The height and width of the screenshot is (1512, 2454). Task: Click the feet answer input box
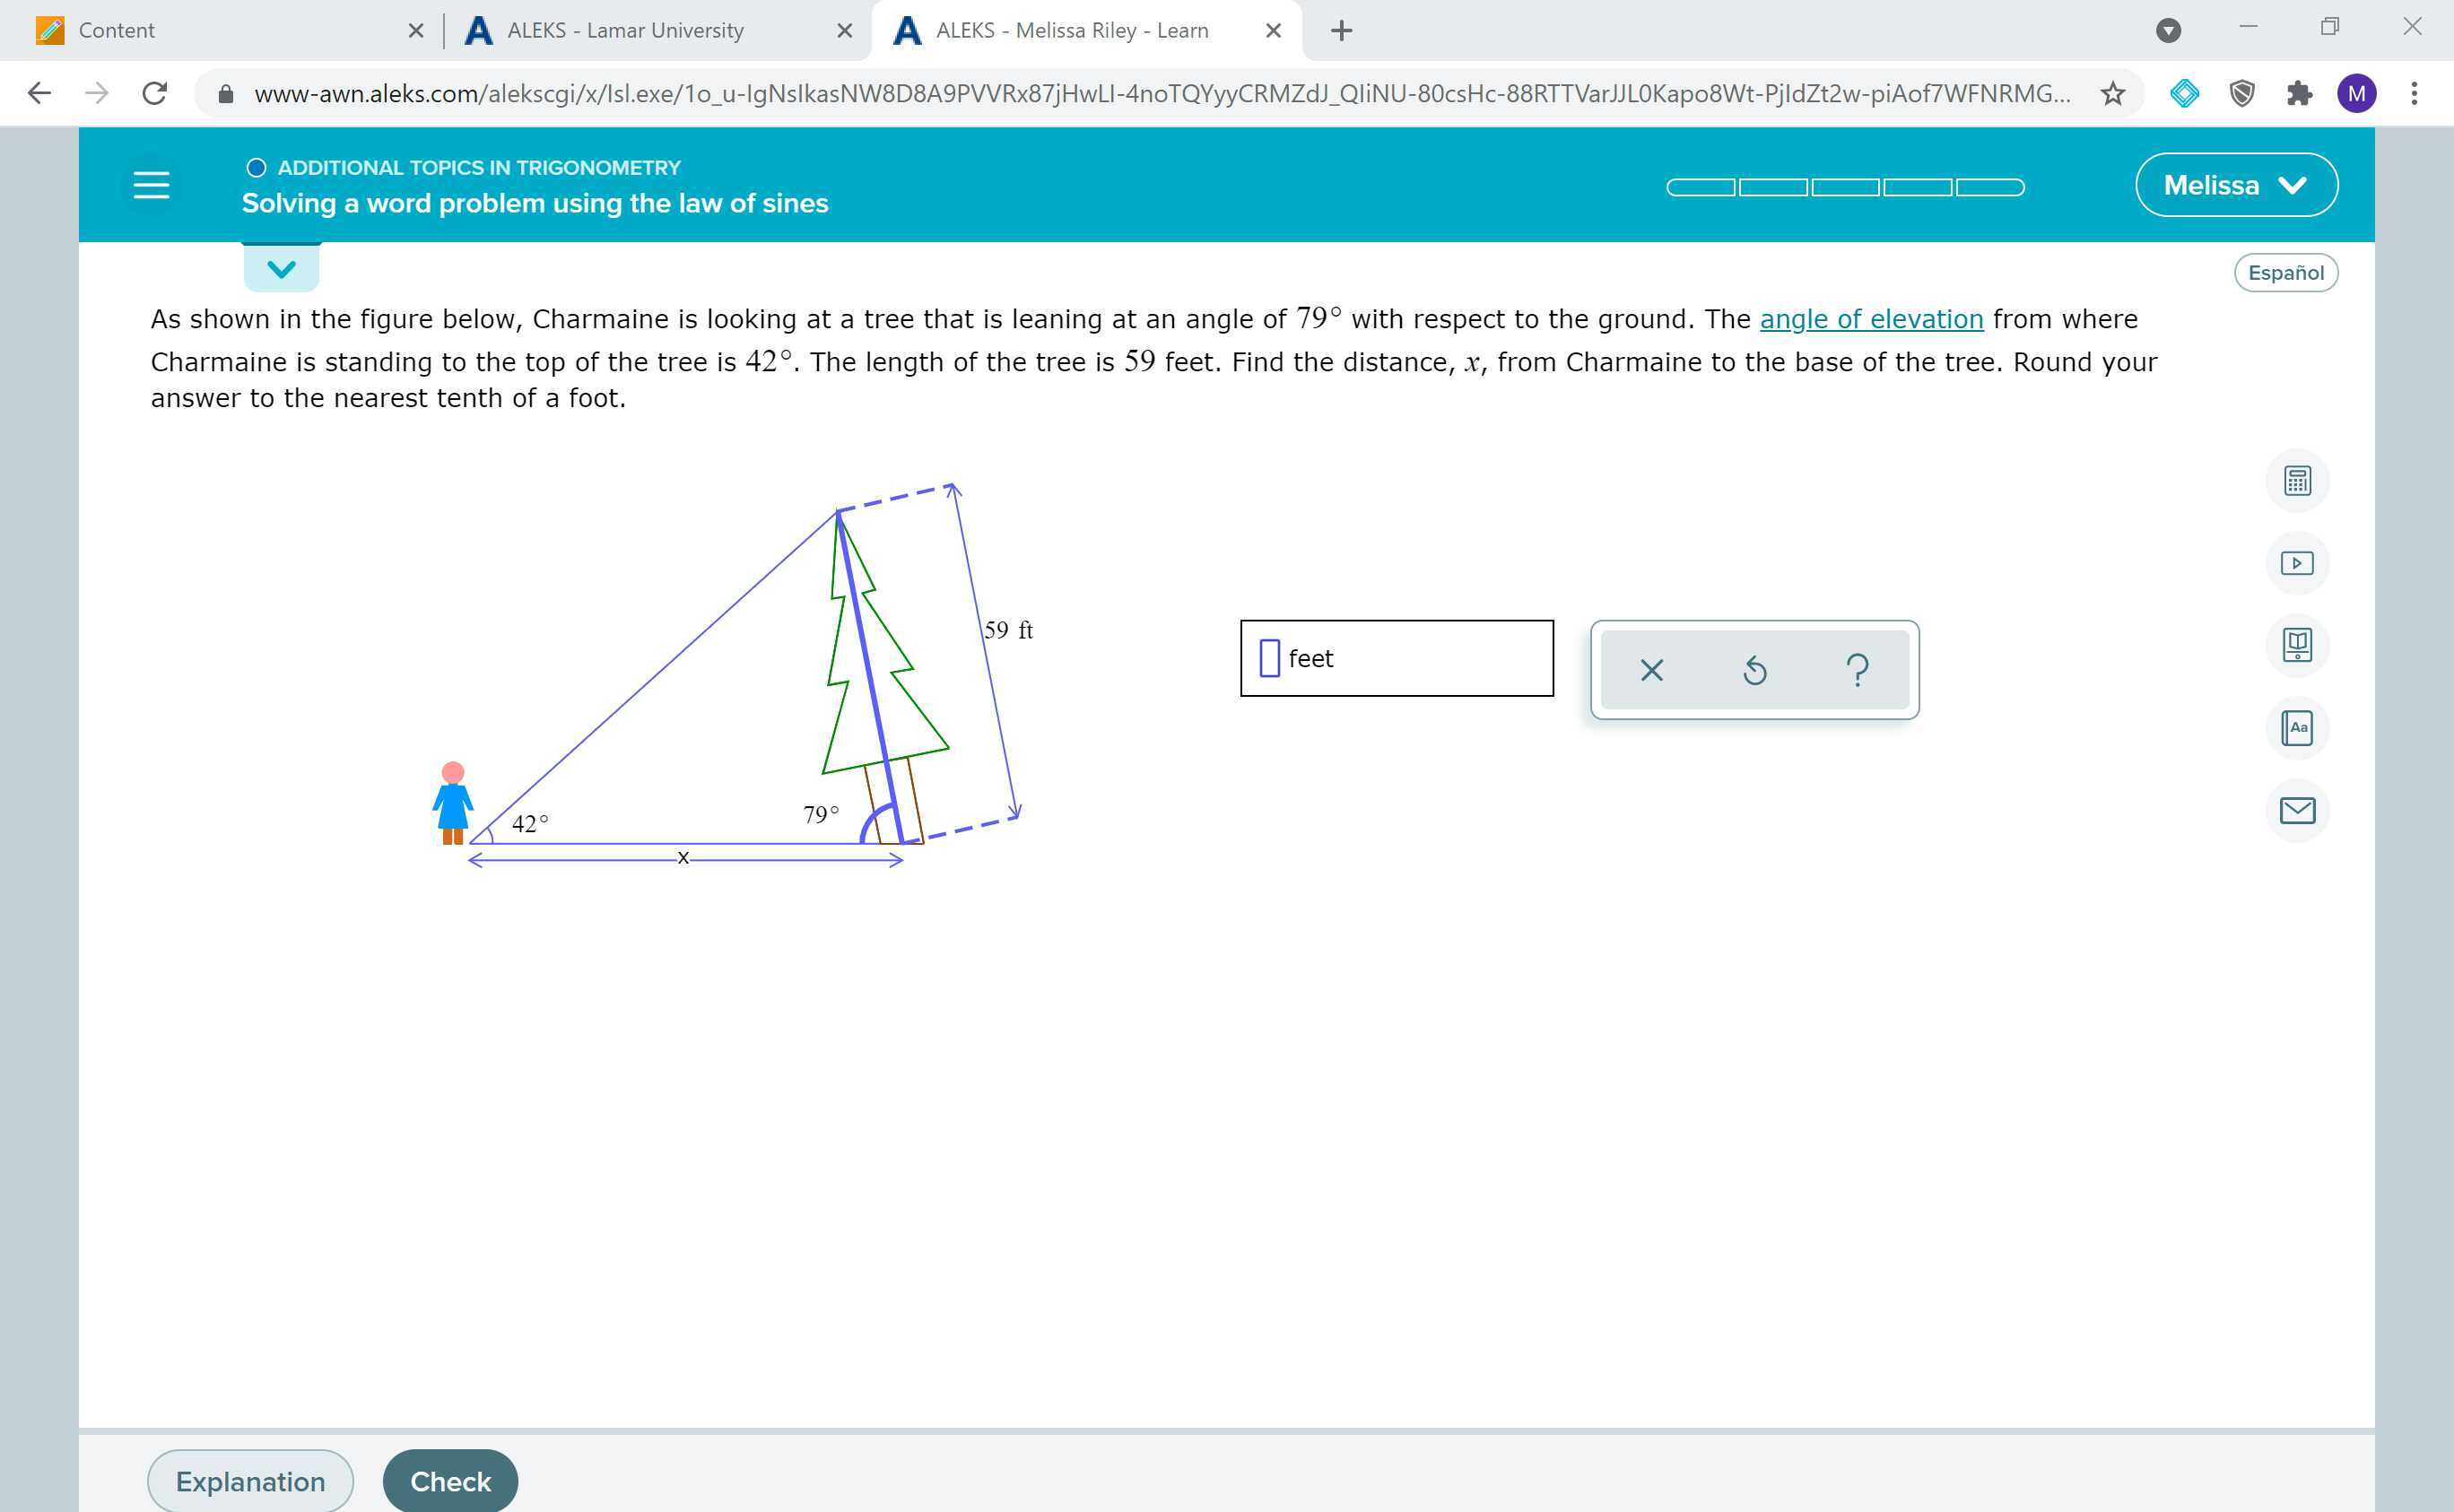pyautogui.click(x=1396, y=658)
